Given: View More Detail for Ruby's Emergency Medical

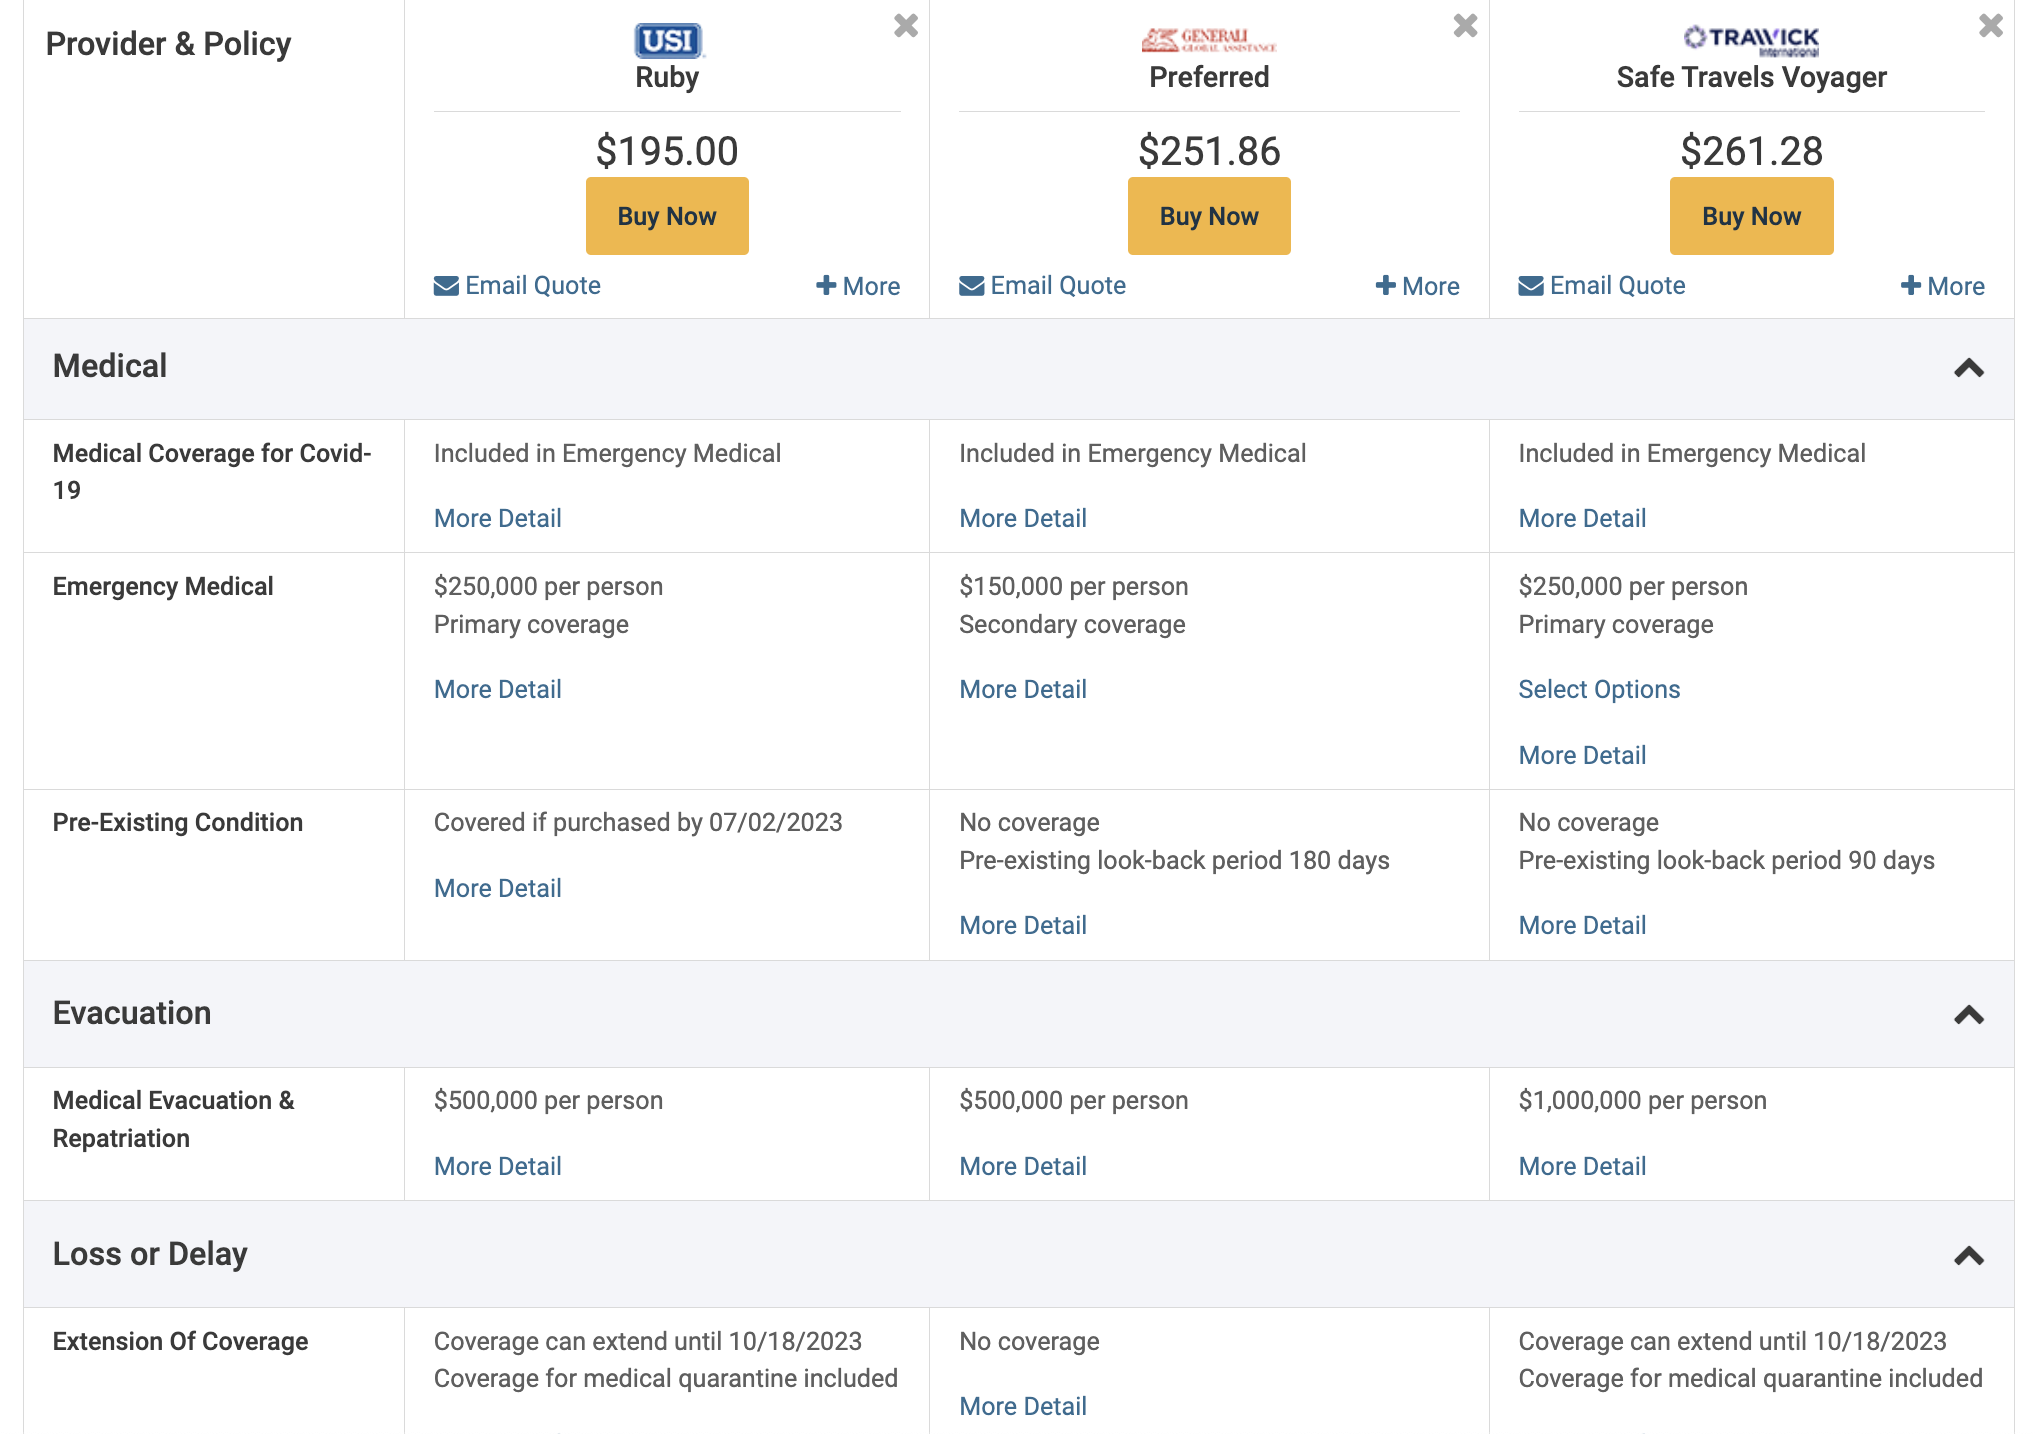Looking at the screenshot, I should click(497, 689).
